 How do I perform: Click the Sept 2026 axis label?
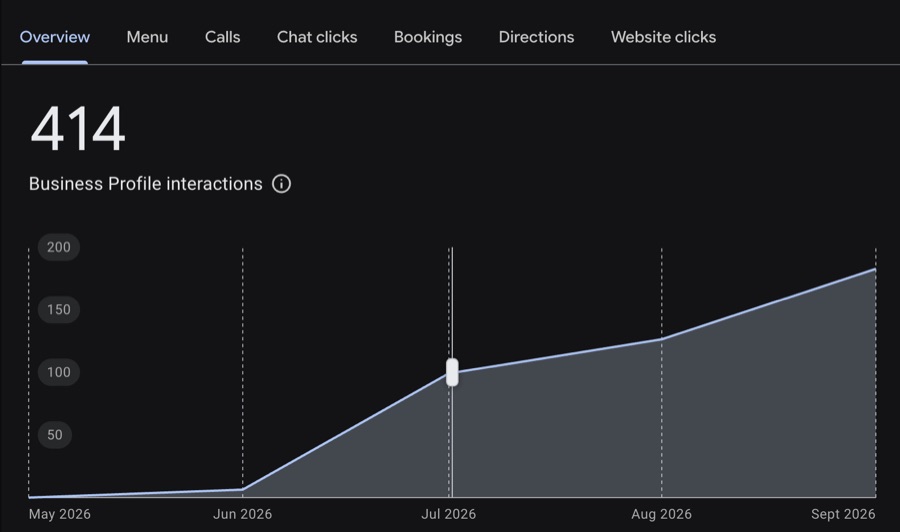pos(843,514)
